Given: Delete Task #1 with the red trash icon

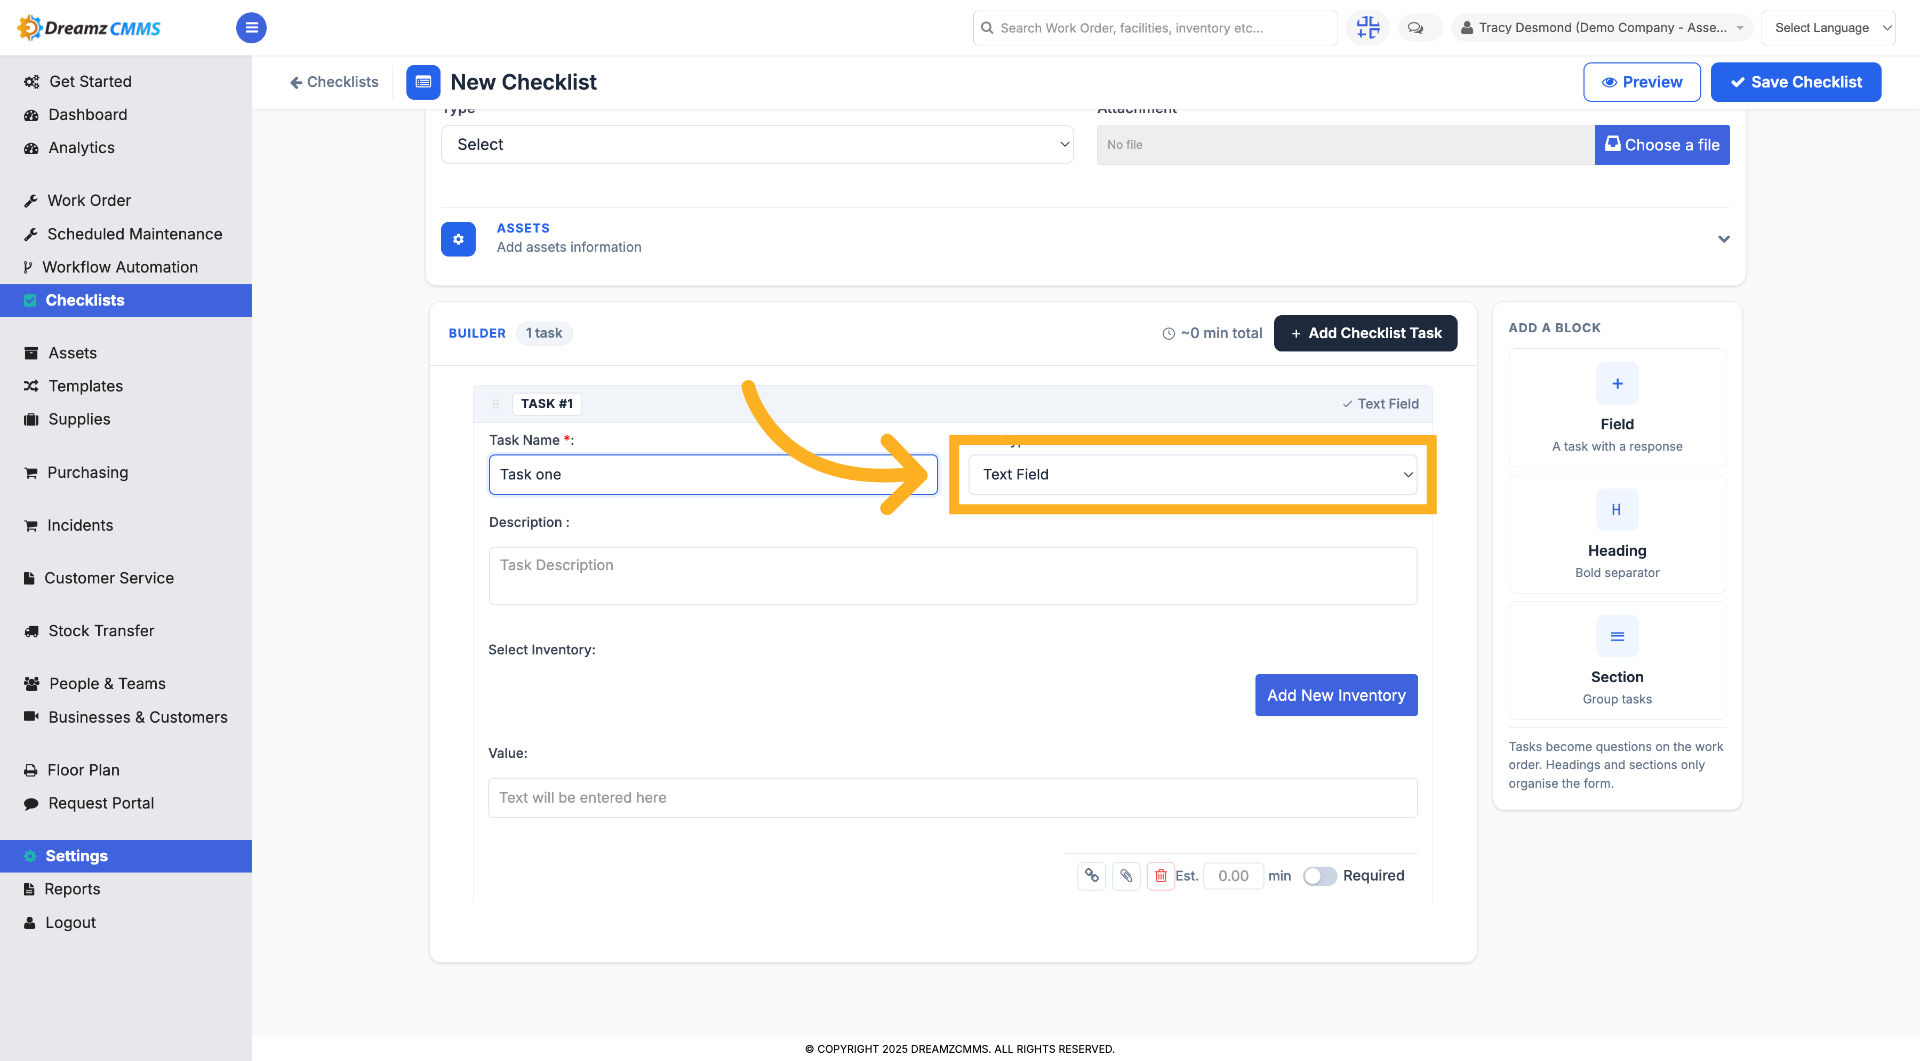Looking at the screenshot, I should point(1160,876).
